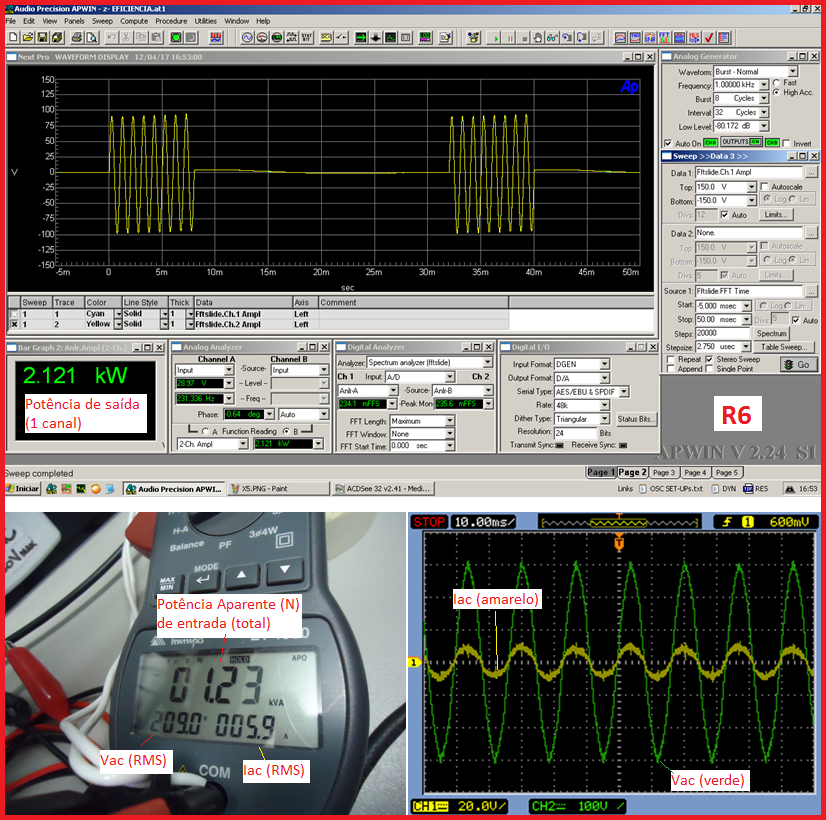
Task: Click the browse button next to Data 1
Action: click(811, 173)
